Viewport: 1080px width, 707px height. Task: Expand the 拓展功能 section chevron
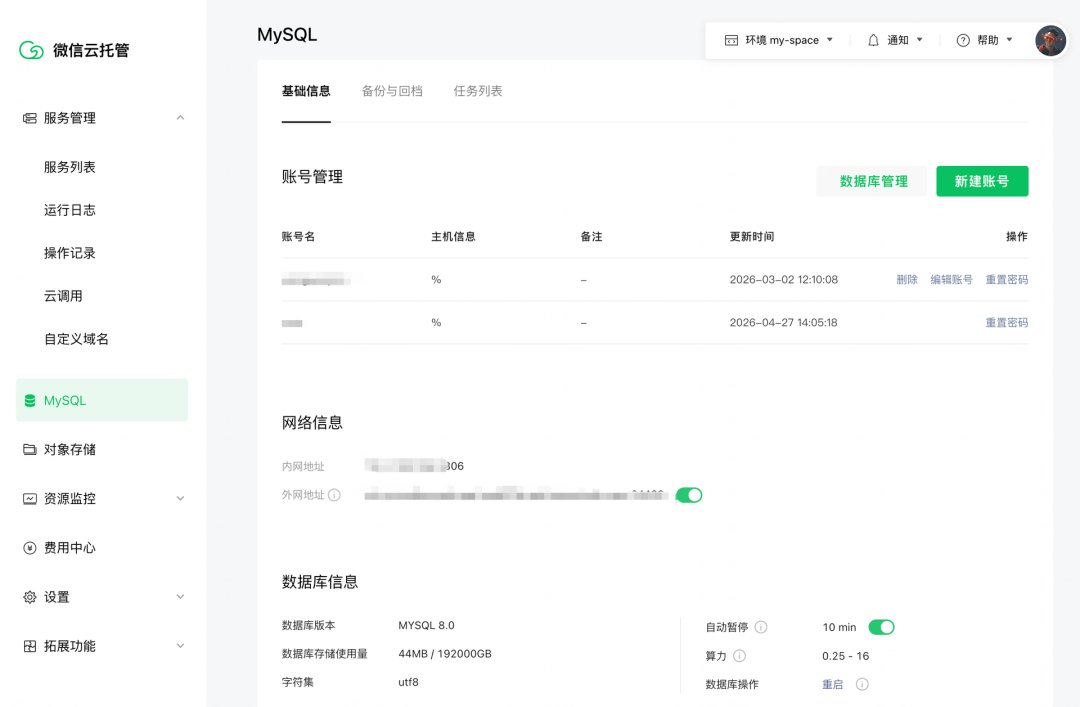(x=180, y=646)
